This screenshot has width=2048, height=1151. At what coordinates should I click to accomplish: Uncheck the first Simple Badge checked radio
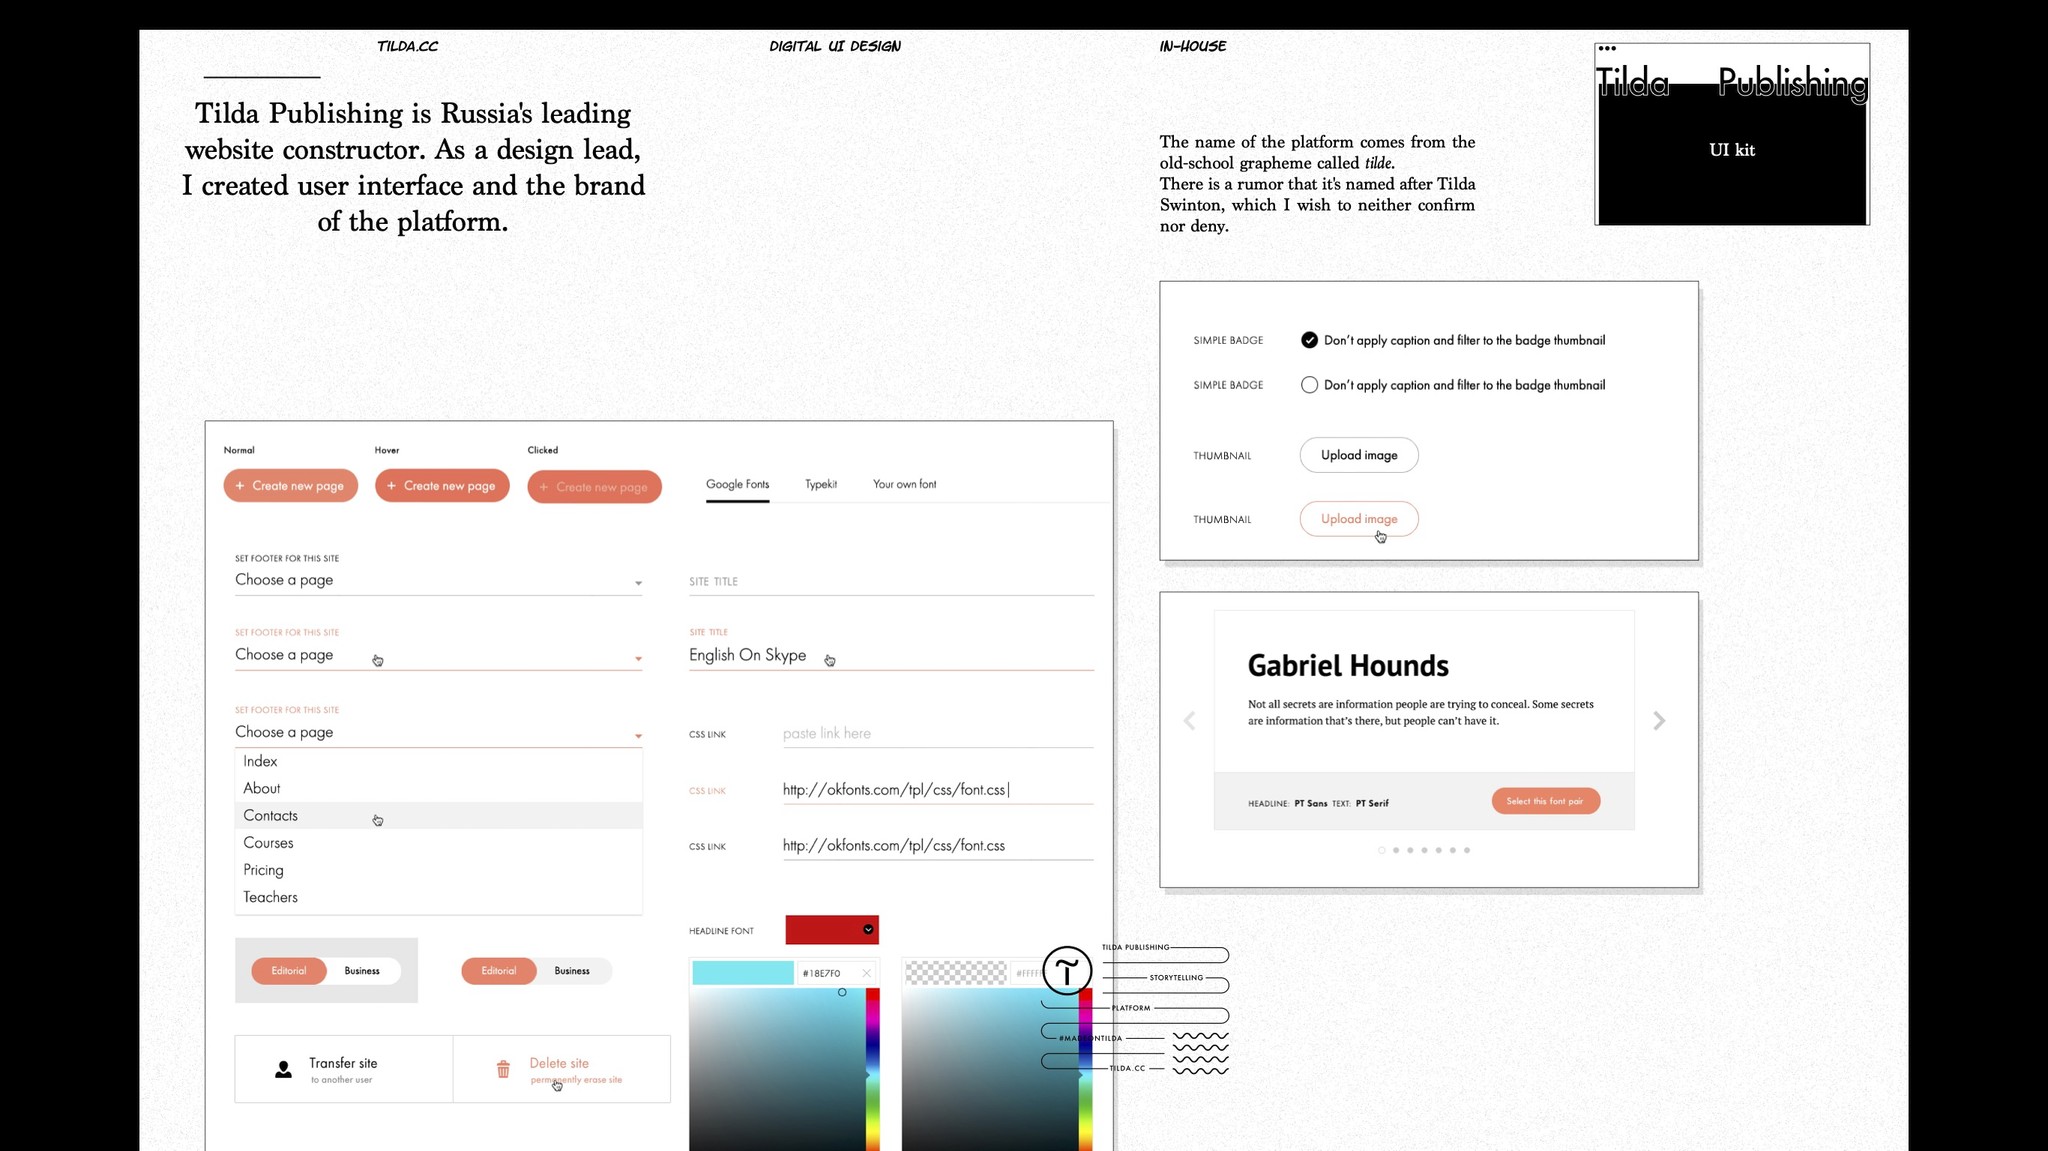coord(1309,340)
